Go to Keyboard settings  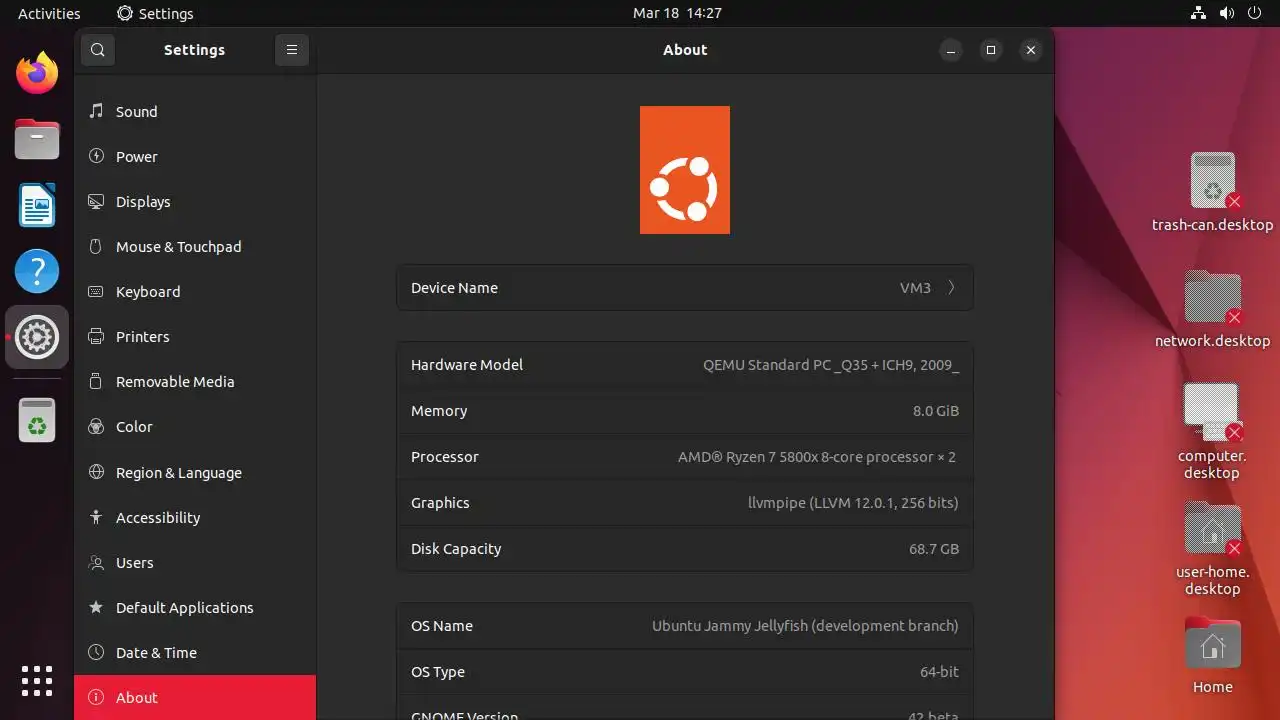tap(195, 291)
